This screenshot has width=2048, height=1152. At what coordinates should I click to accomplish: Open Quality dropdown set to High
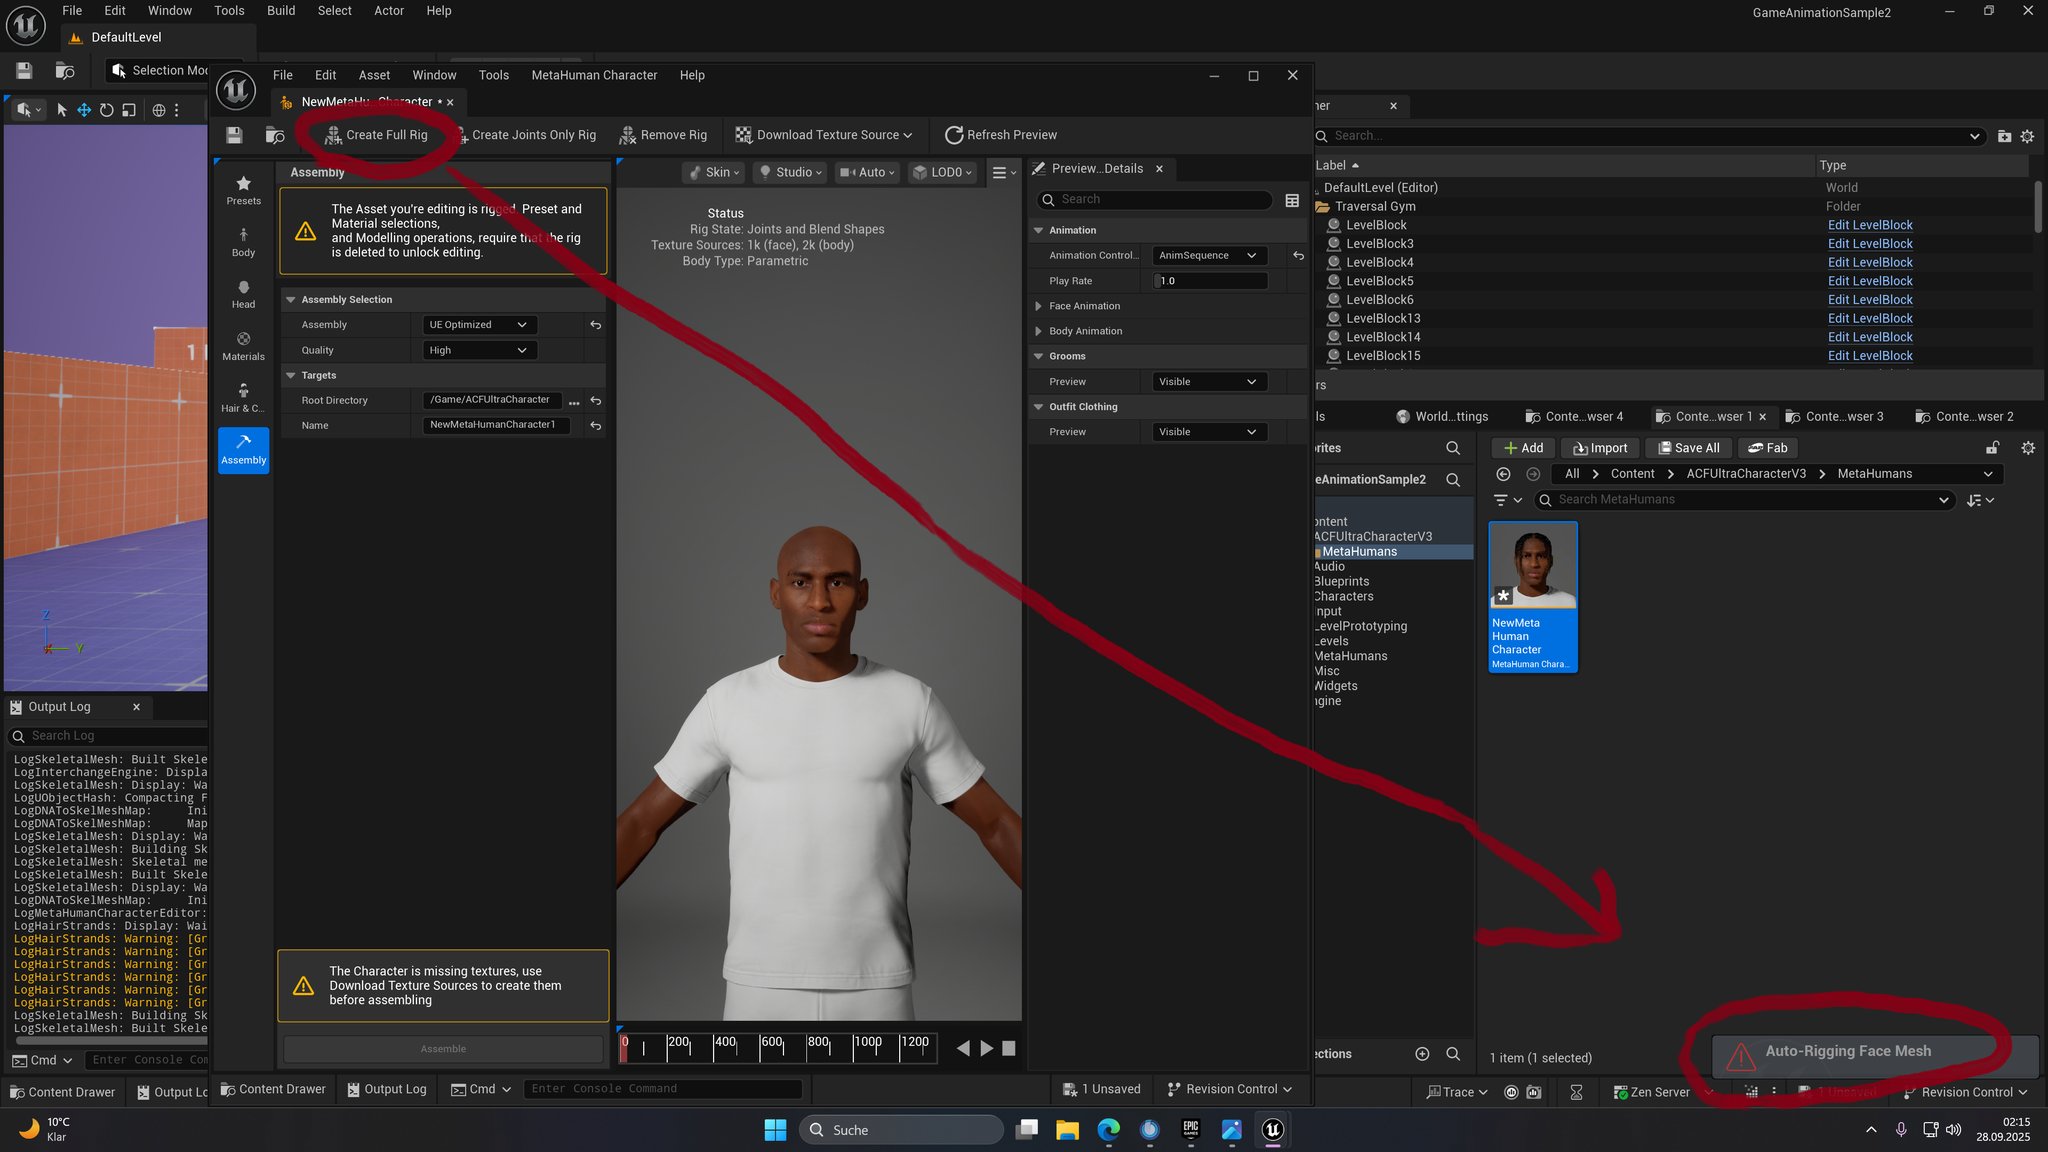pyautogui.click(x=478, y=350)
